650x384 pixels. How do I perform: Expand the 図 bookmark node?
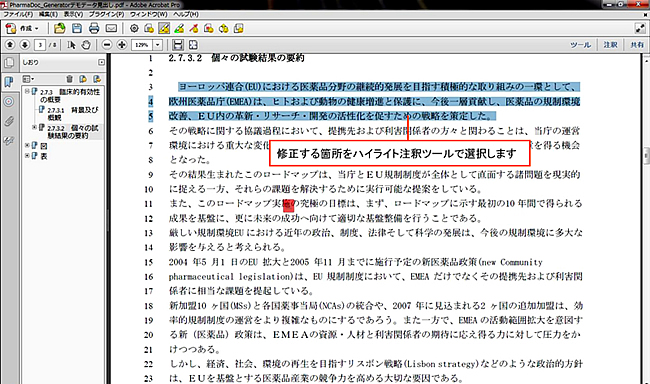tap(27, 146)
